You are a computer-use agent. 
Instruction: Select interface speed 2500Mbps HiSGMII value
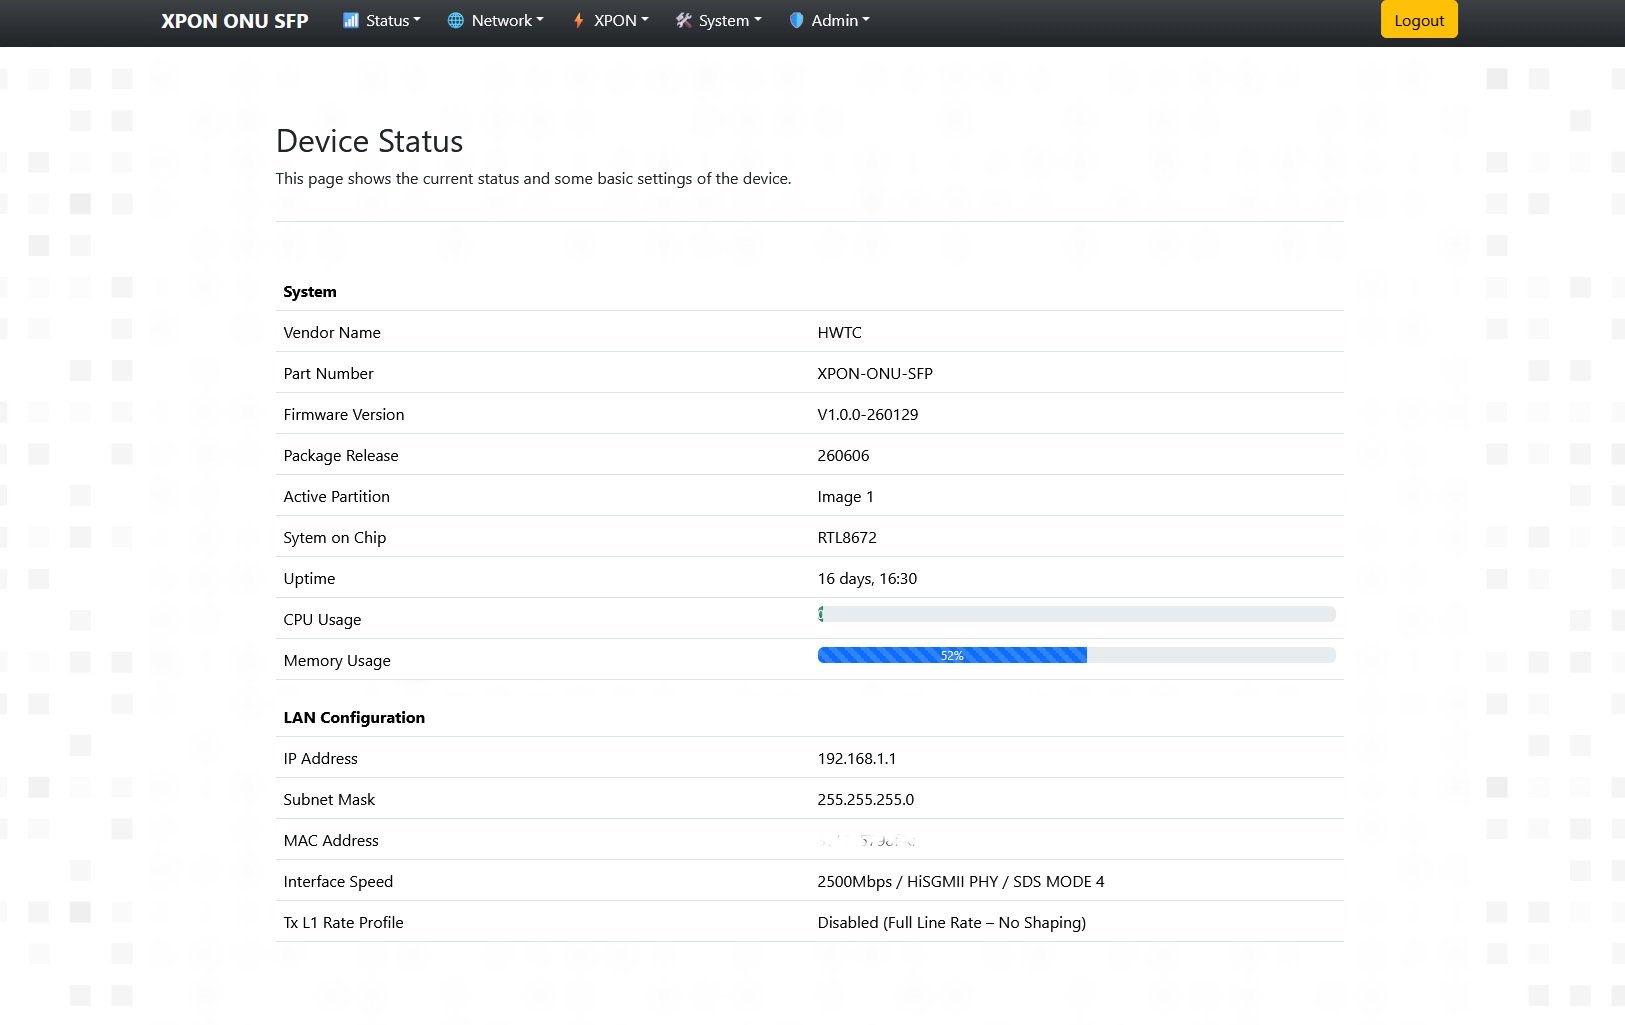tap(961, 881)
